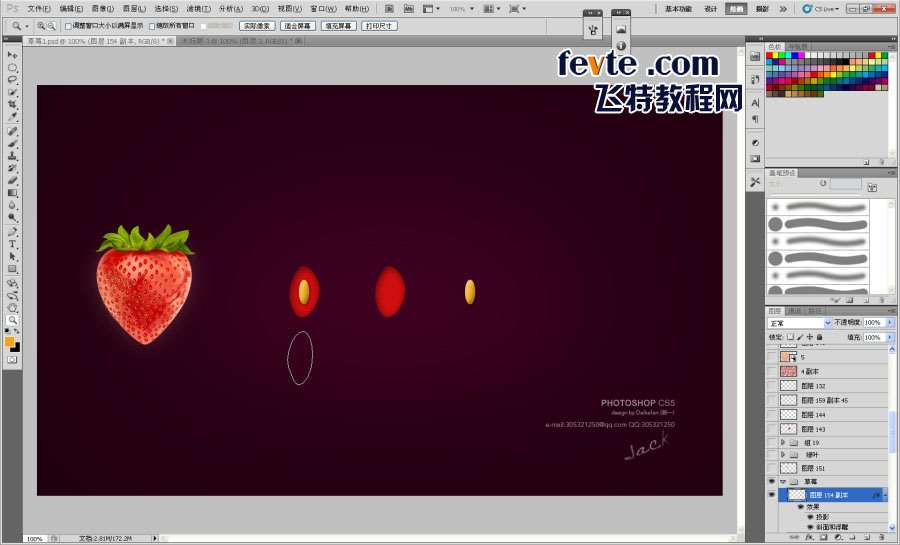The width and height of the screenshot is (900, 545).
Task: Expand more workspaces chevron
Action: point(782,9)
